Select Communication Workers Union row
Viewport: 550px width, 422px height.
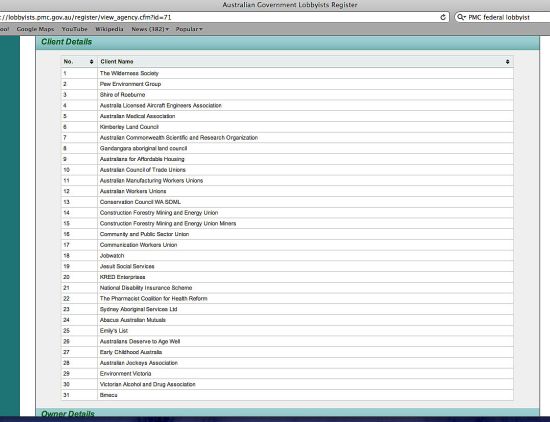coord(287,245)
